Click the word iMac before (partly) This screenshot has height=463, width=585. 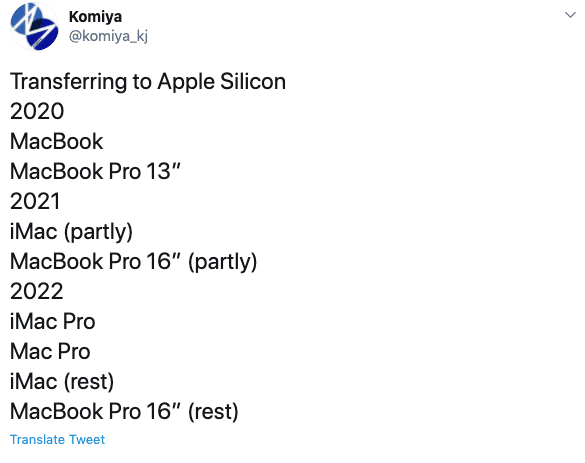pyautogui.click(x=34, y=231)
